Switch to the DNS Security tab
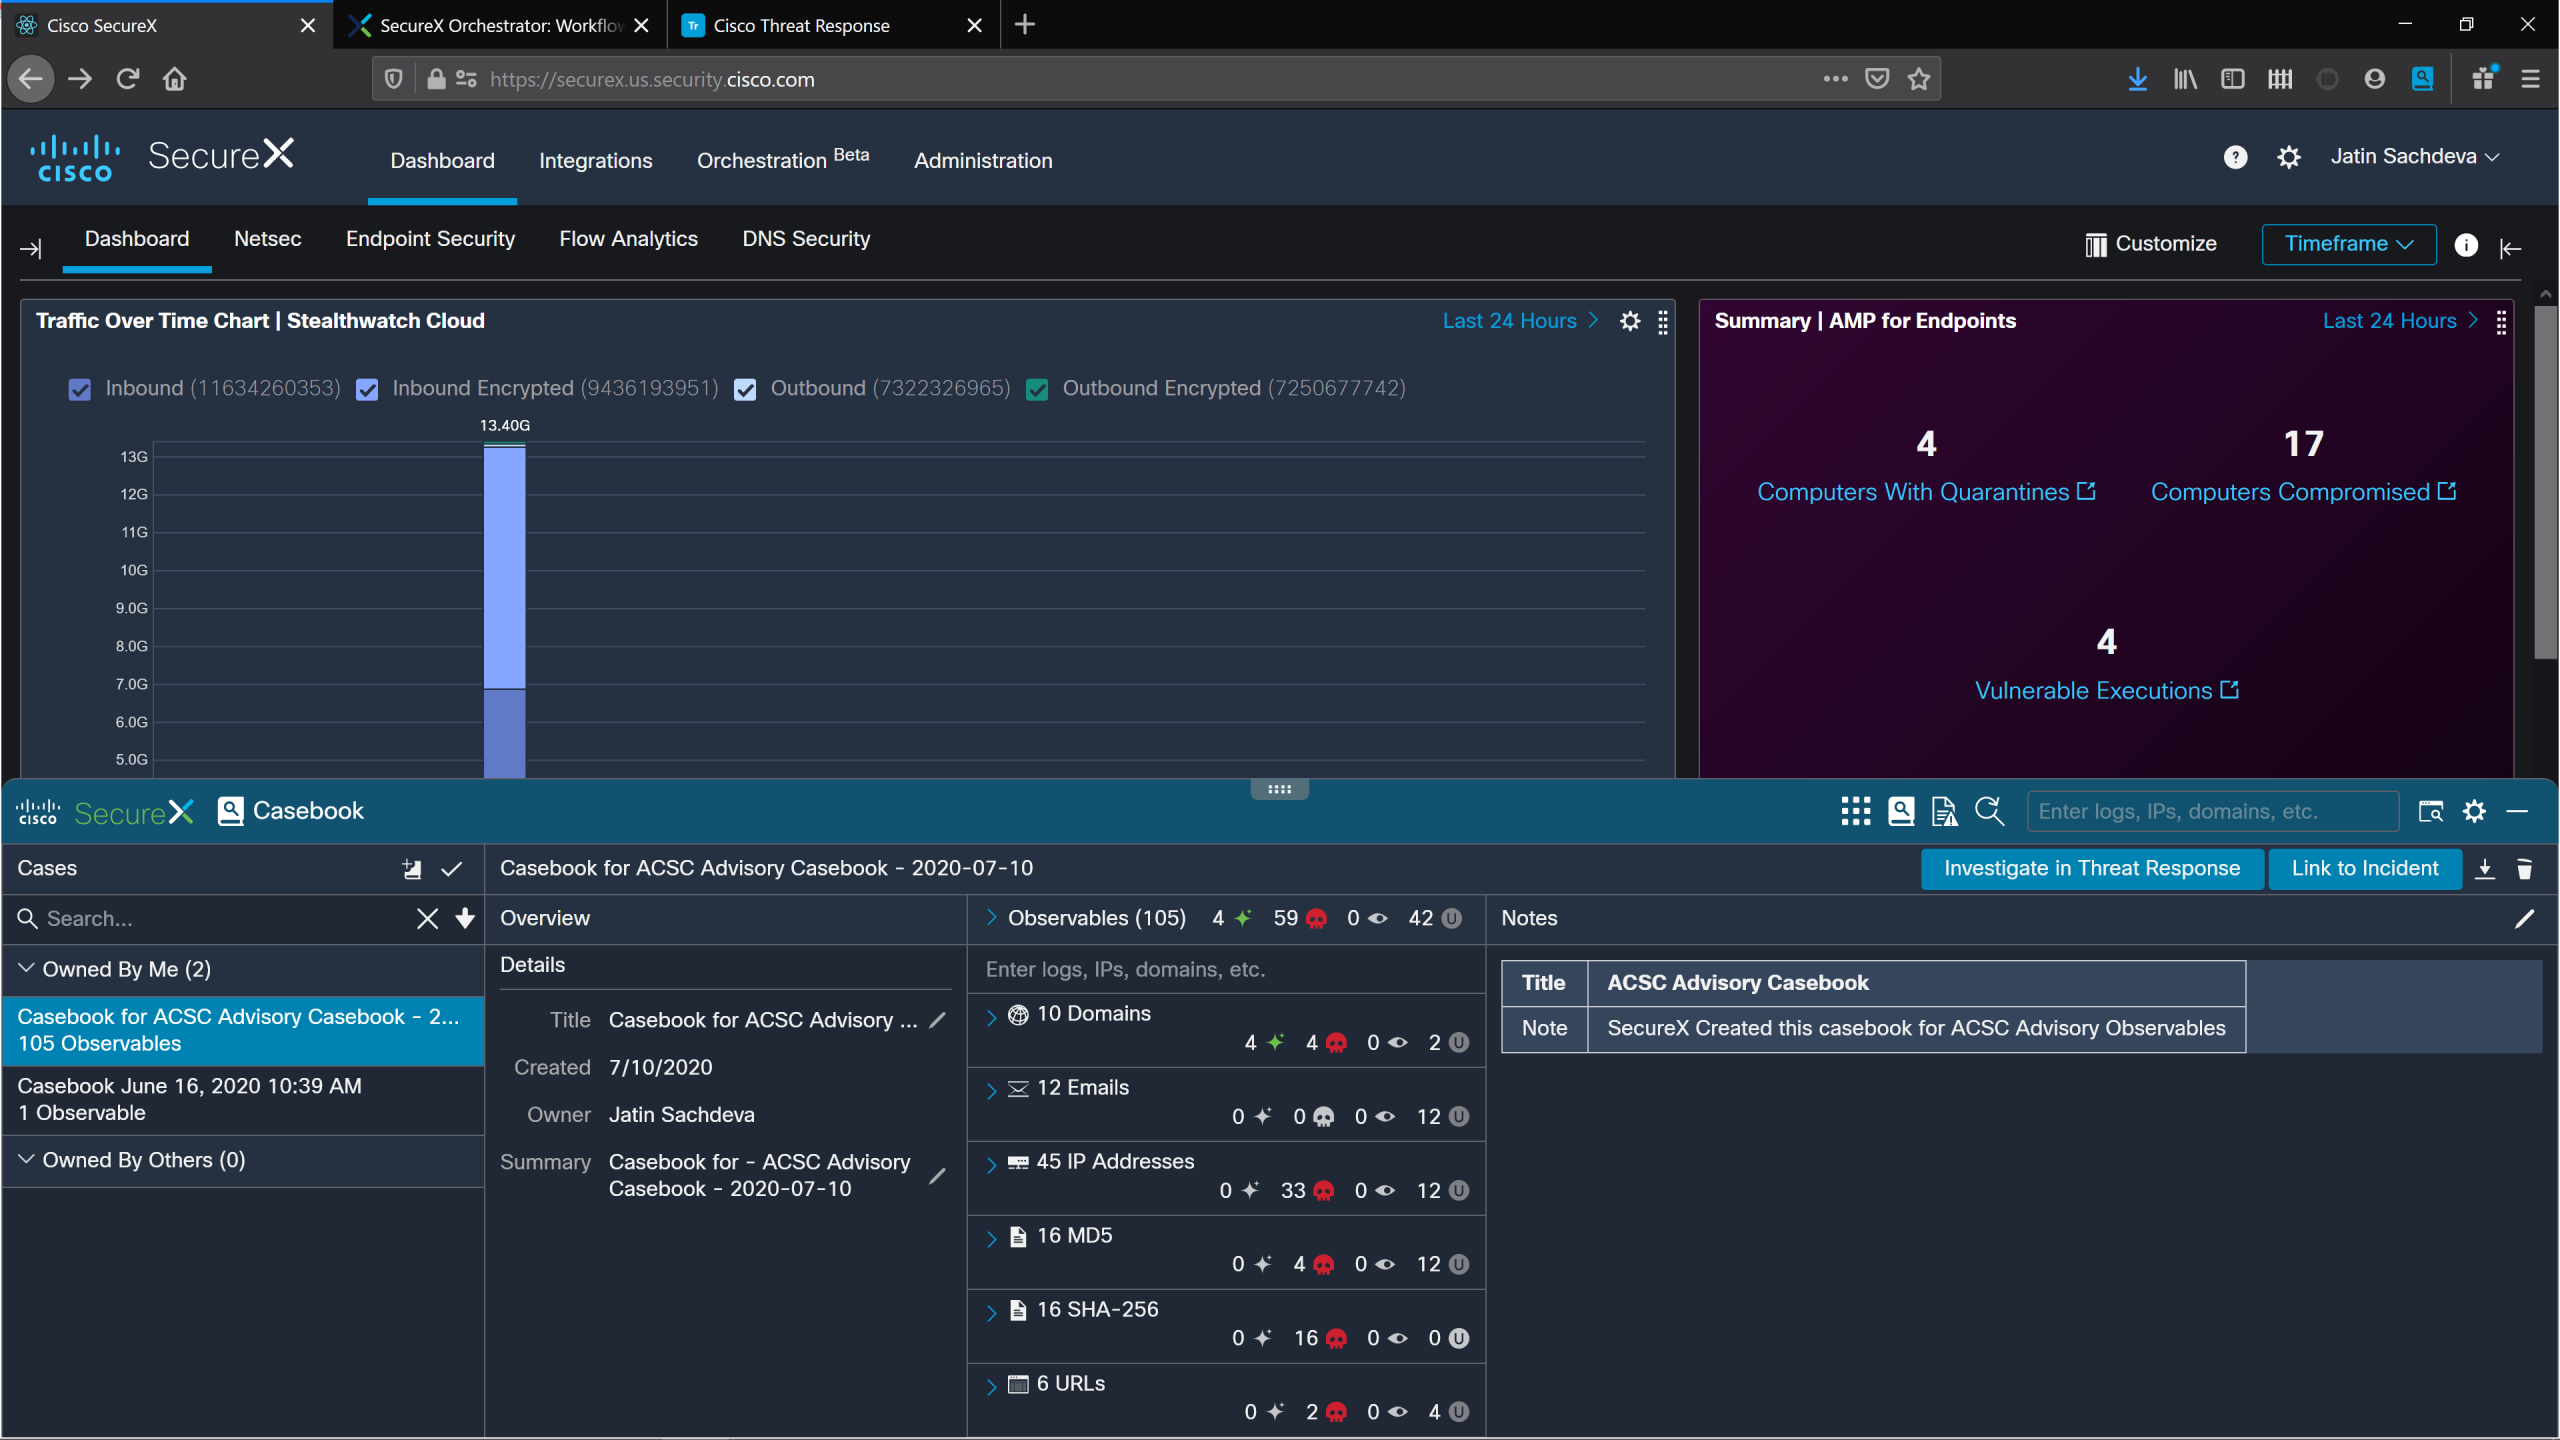The image size is (2560, 1440). point(806,239)
